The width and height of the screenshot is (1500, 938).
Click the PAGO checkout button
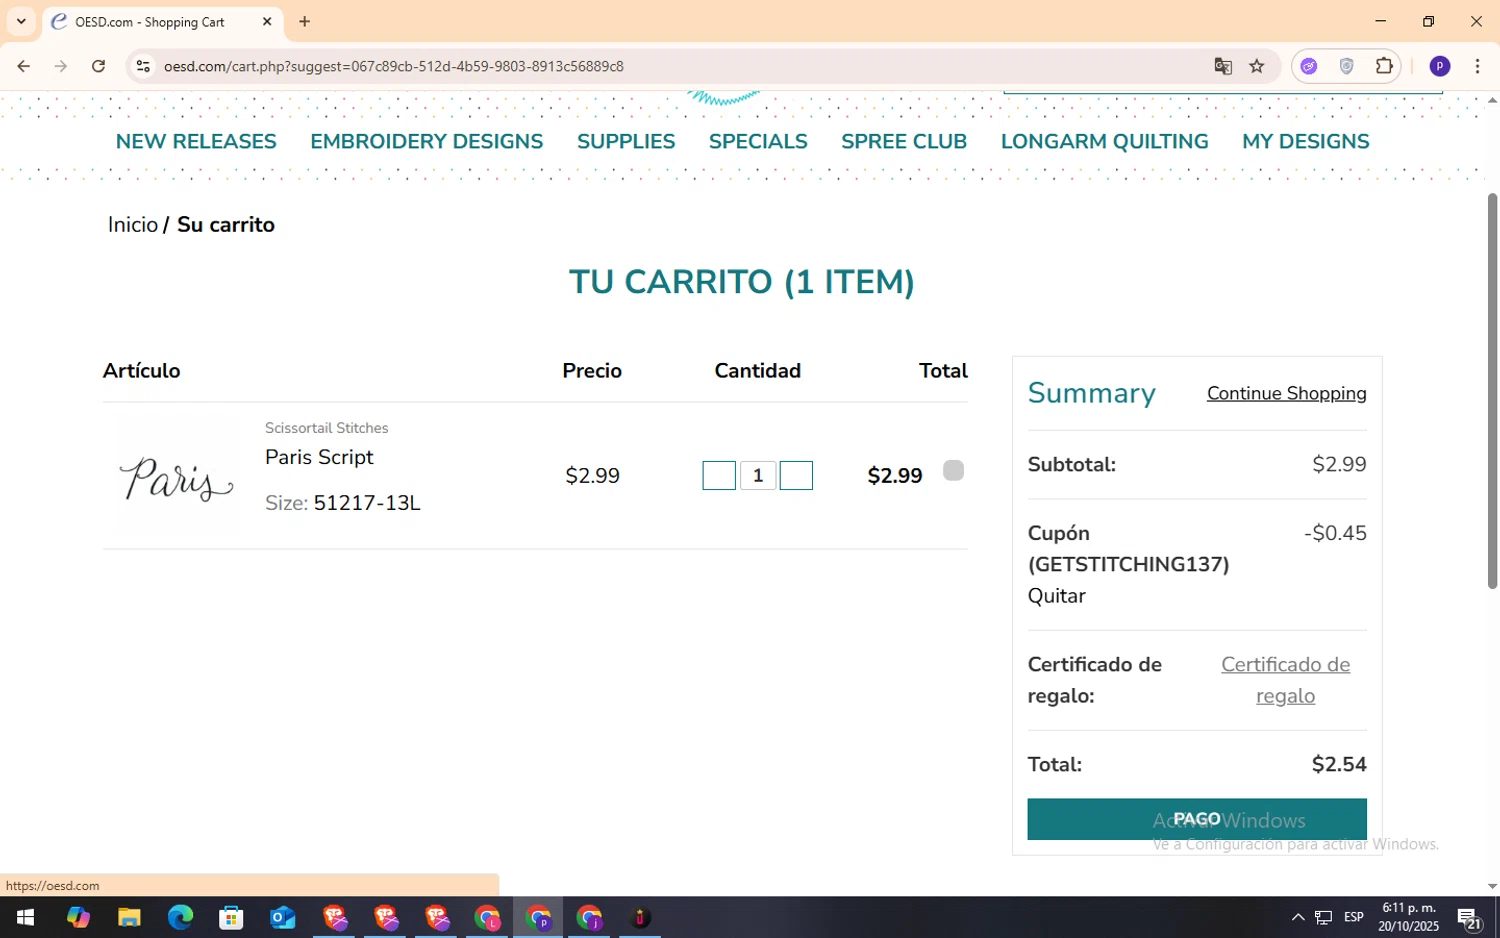[1197, 819]
